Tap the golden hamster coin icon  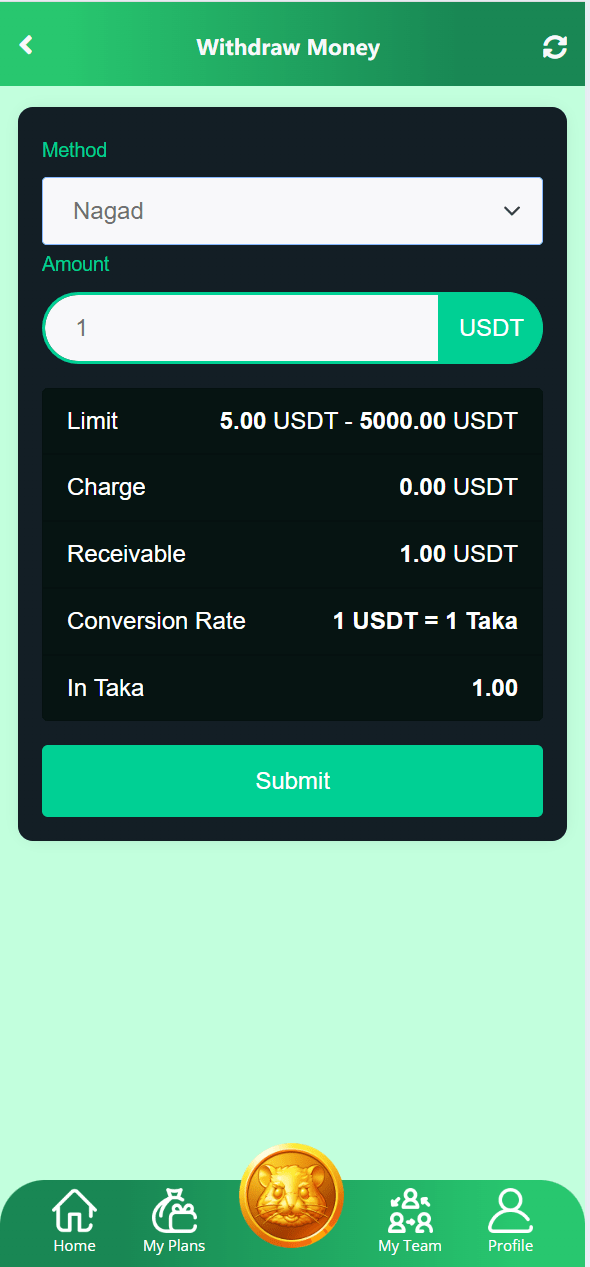pos(291,1195)
